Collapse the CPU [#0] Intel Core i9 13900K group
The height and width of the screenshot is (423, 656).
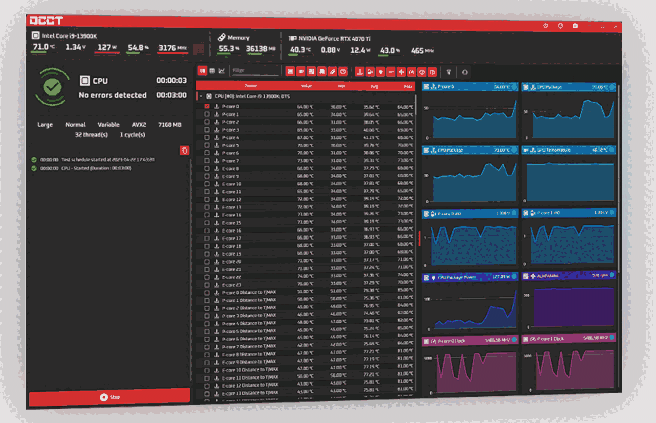(201, 96)
